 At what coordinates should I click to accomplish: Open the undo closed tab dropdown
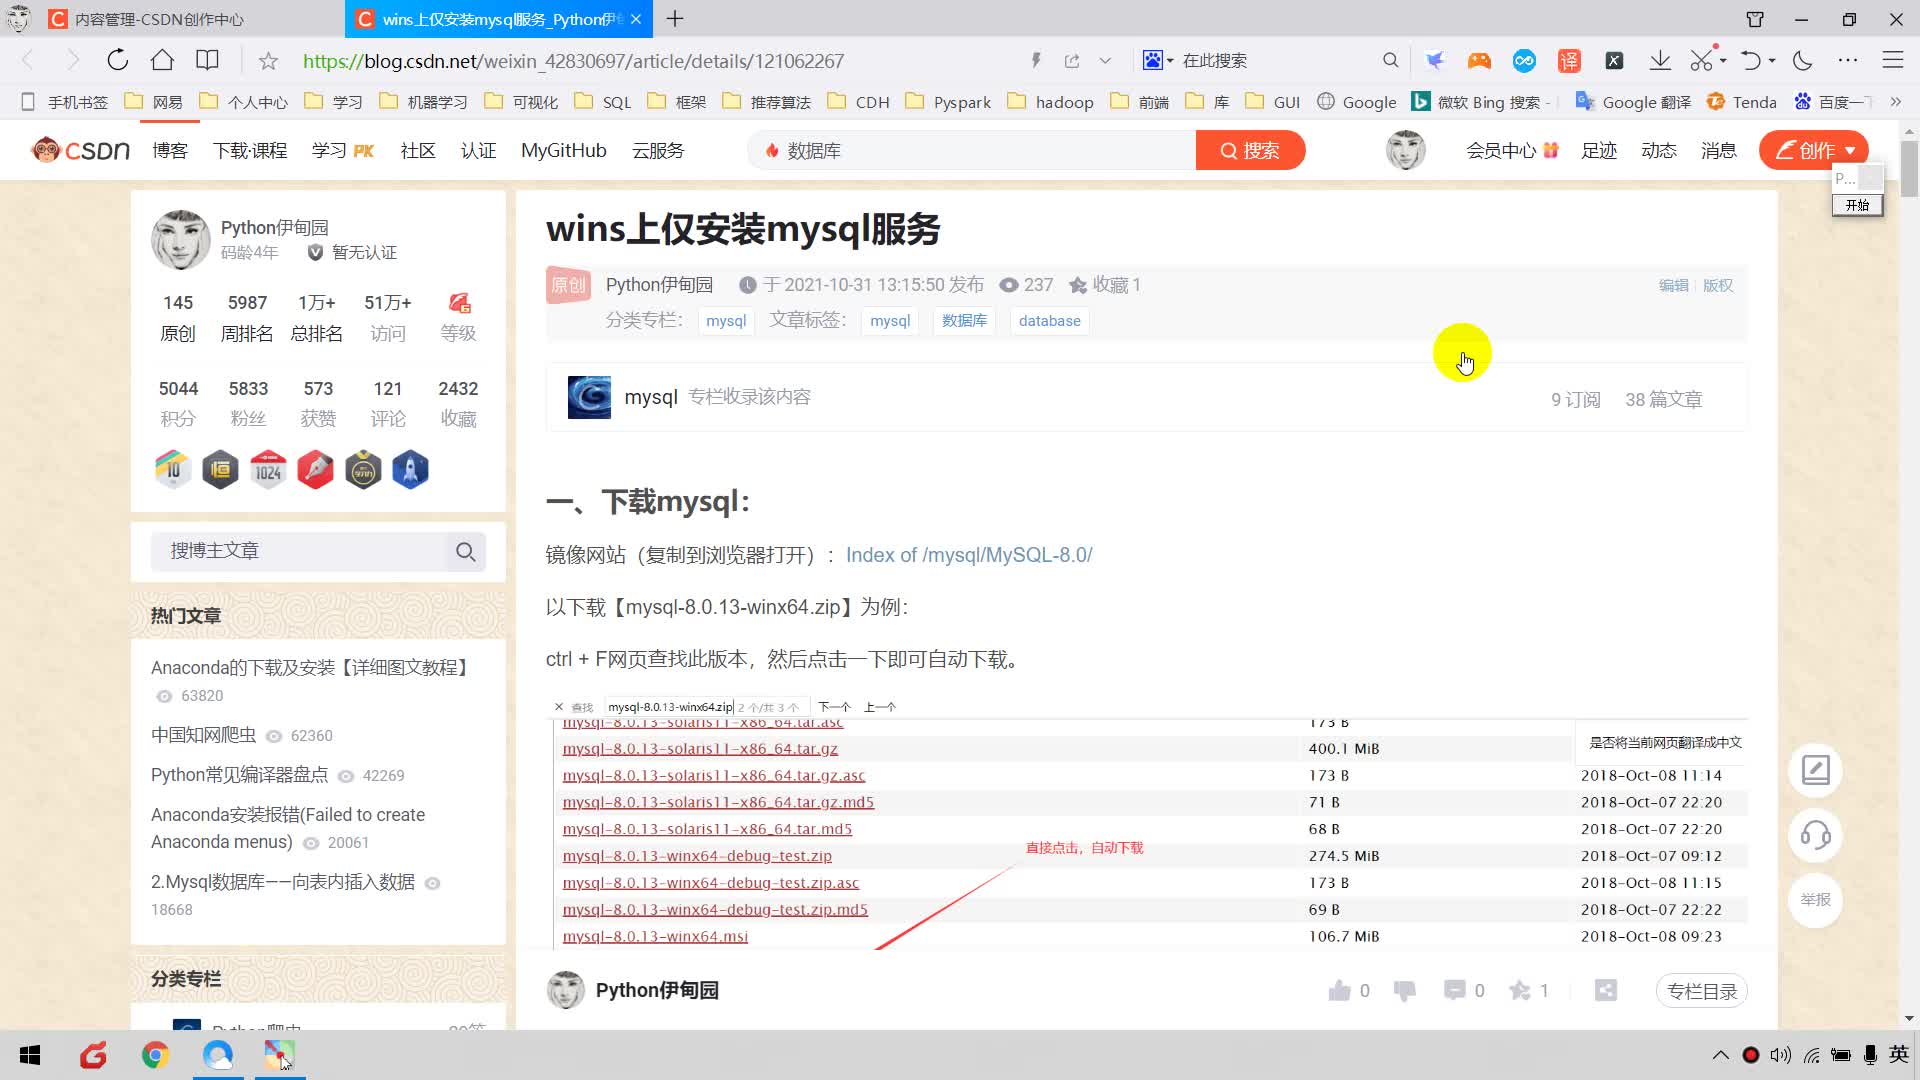click(1771, 61)
